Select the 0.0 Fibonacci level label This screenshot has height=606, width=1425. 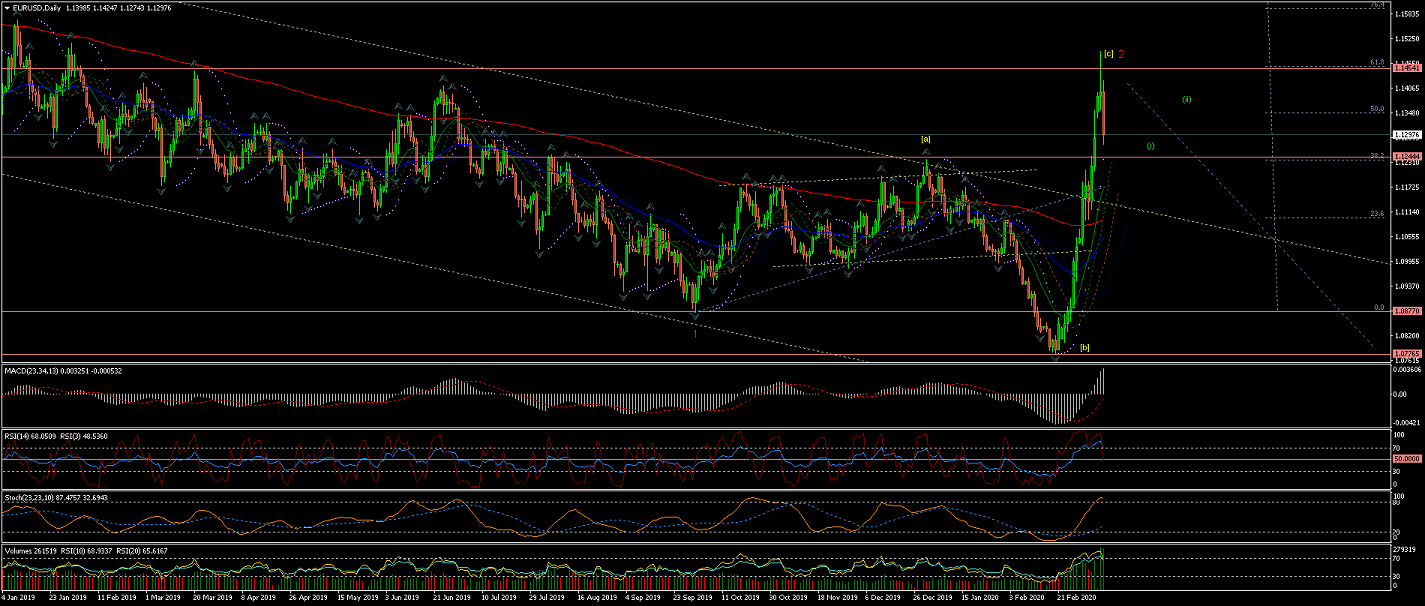pos(1378,307)
